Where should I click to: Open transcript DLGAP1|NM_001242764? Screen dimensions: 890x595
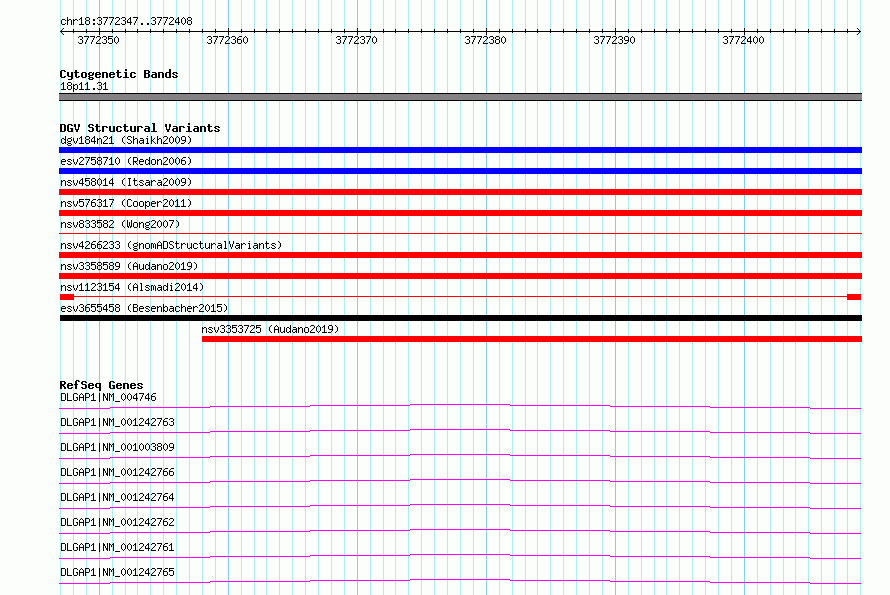tap(117, 497)
